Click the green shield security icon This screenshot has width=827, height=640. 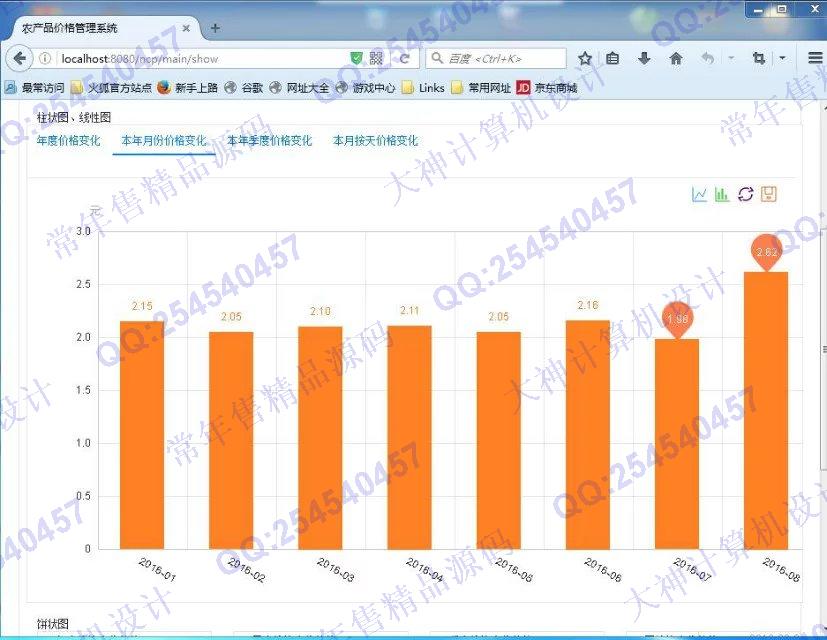[x=357, y=59]
